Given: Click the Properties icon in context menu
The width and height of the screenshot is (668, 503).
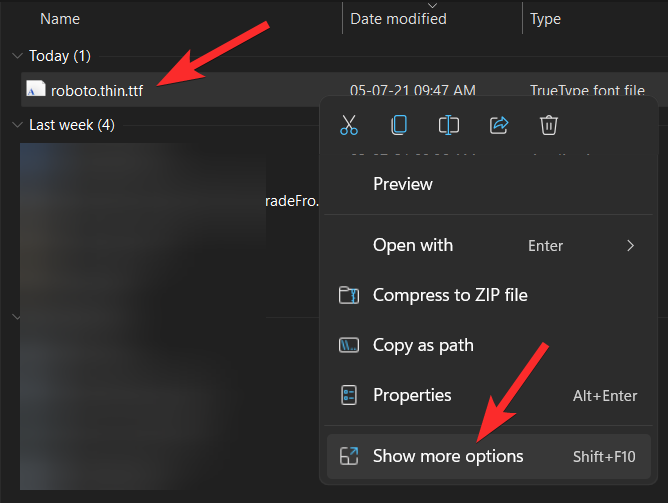Looking at the screenshot, I should click(349, 395).
